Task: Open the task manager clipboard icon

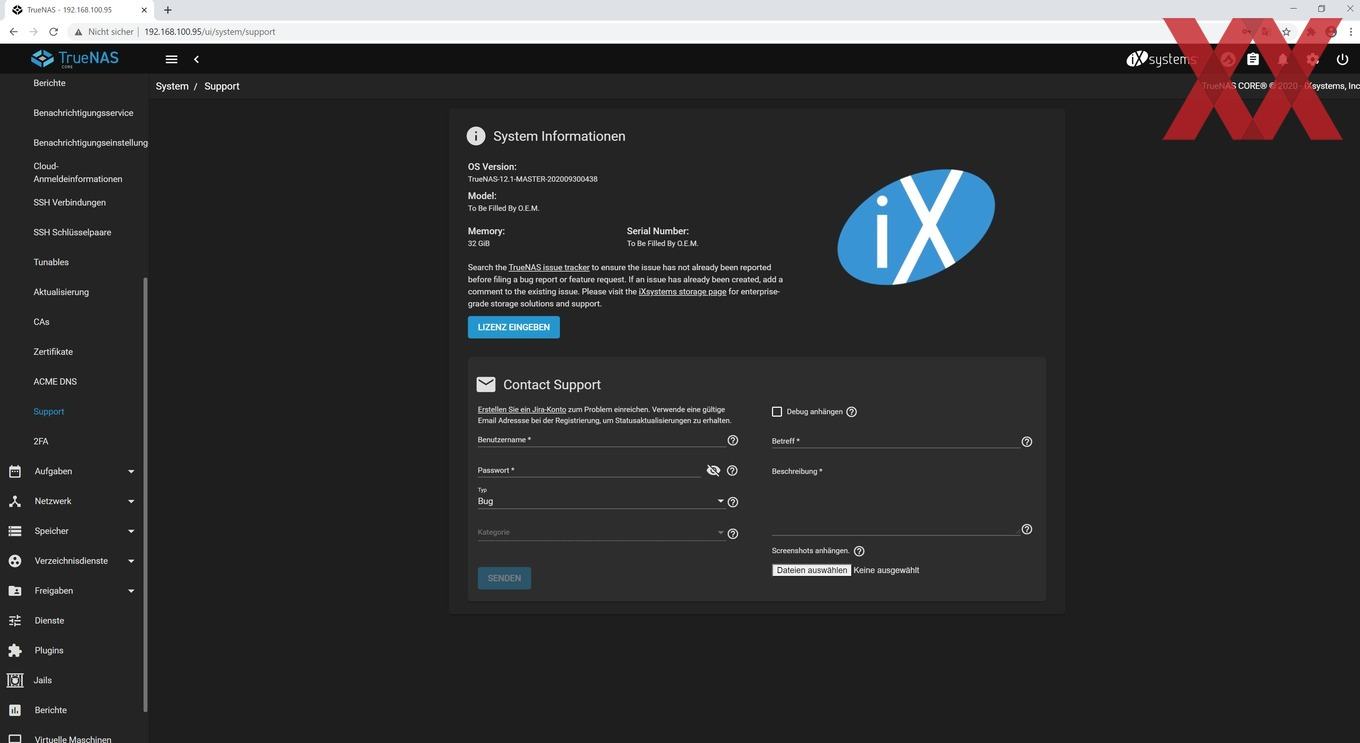Action: click(1252, 59)
